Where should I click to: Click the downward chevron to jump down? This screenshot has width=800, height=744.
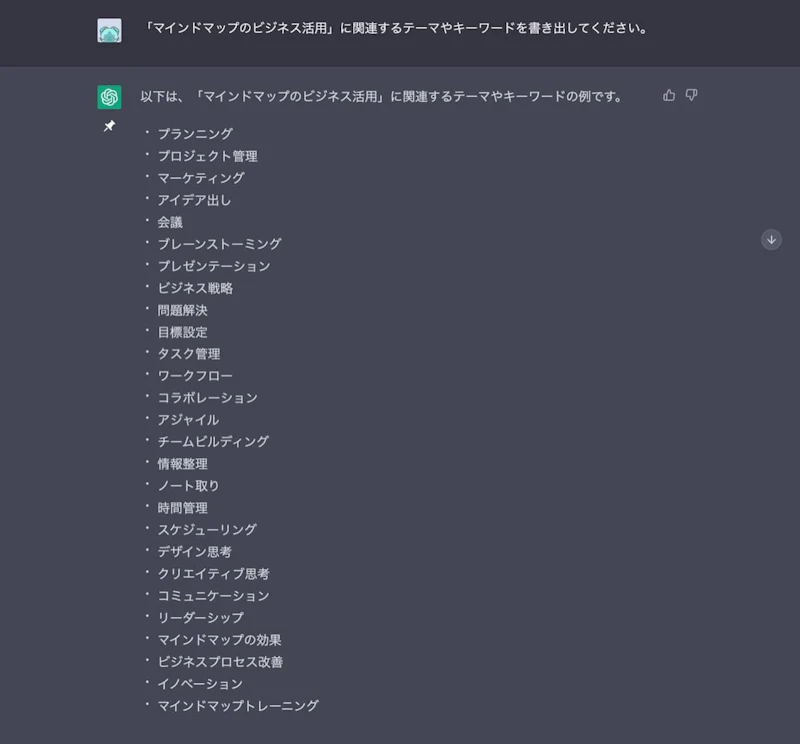coord(771,238)
